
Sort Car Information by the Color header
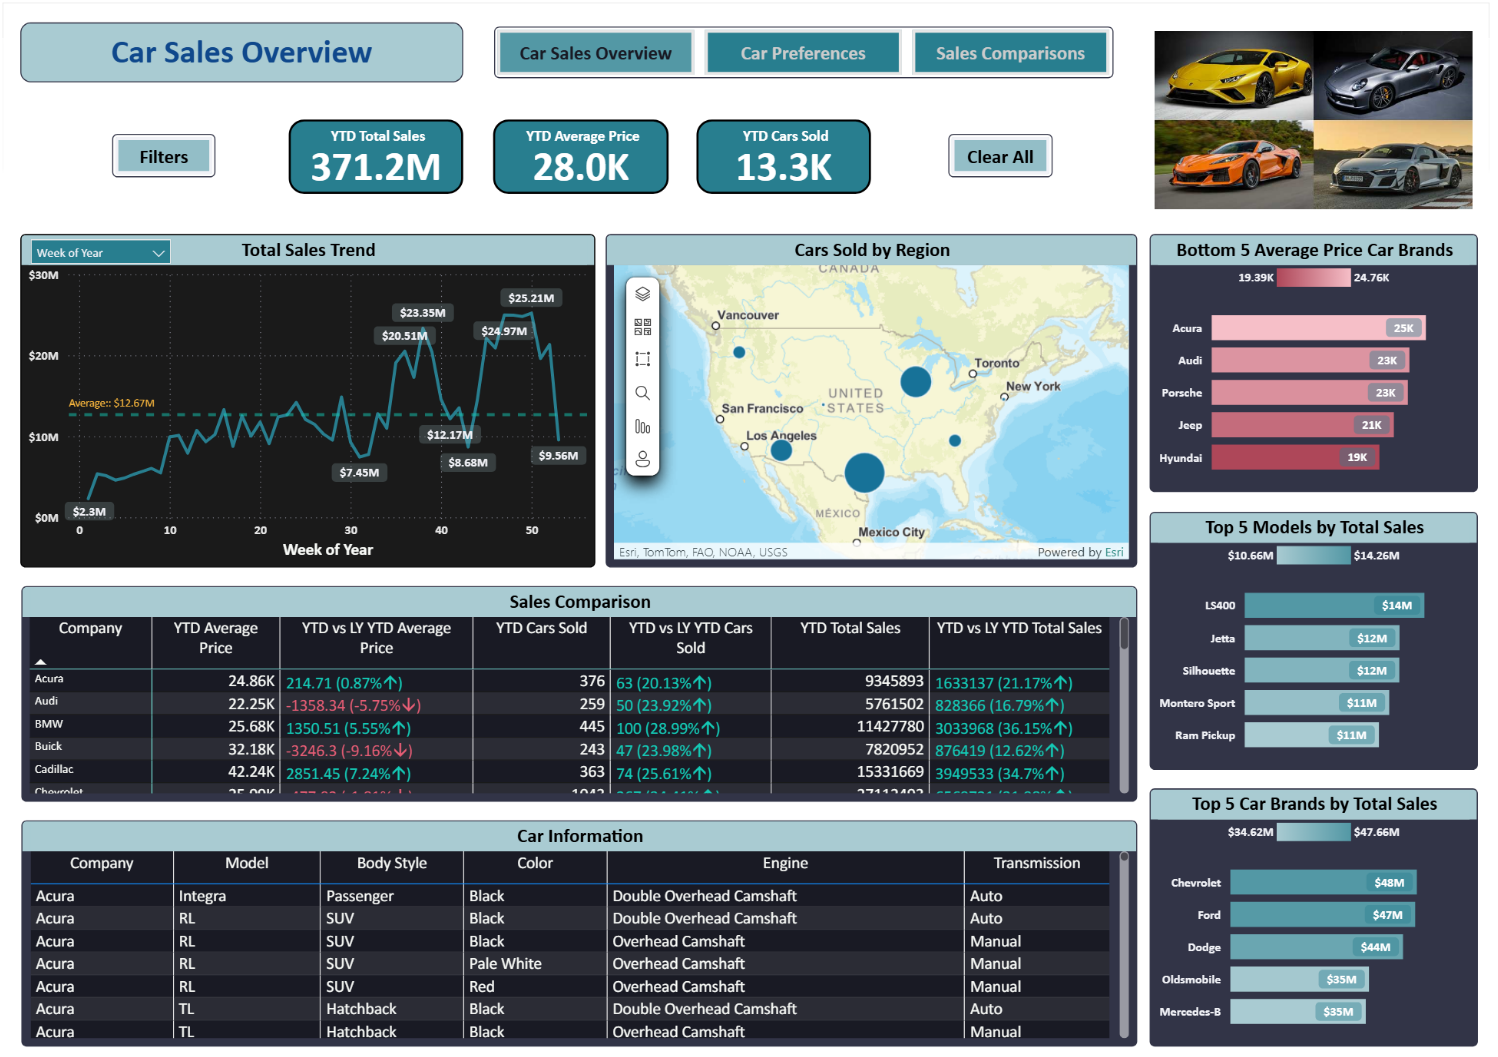535,863
